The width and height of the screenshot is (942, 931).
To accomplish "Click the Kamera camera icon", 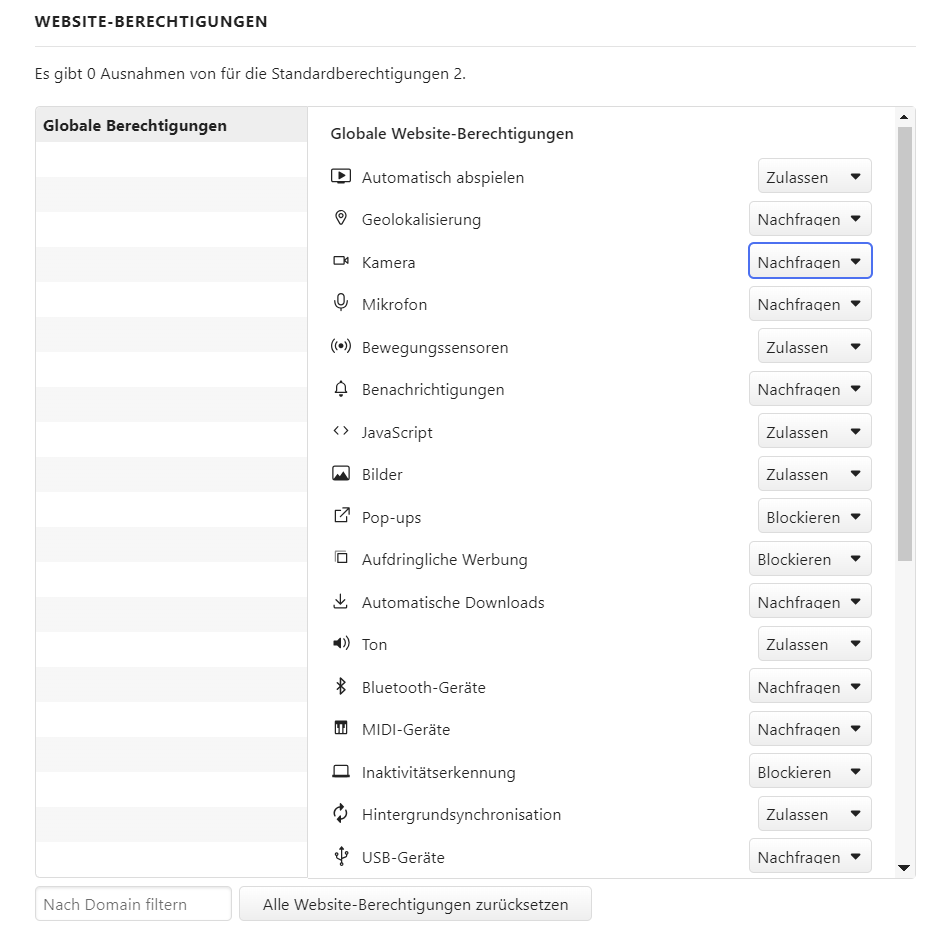I will point(341,261).
